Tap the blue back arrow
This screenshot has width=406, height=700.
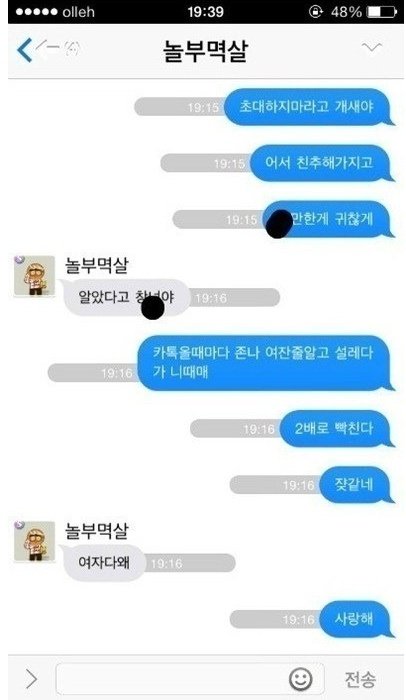tap(25, 49)
